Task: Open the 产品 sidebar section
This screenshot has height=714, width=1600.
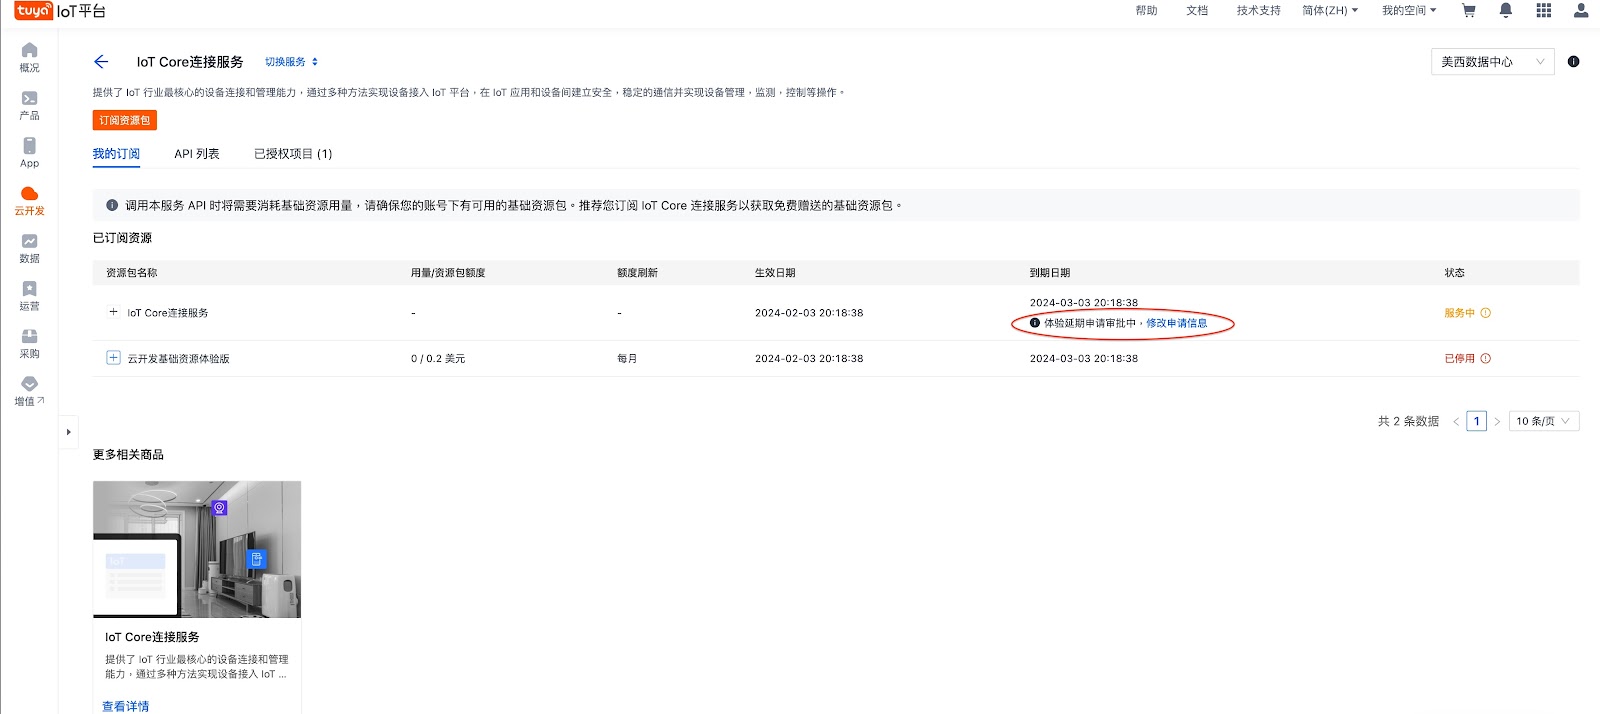Action: 29,105
